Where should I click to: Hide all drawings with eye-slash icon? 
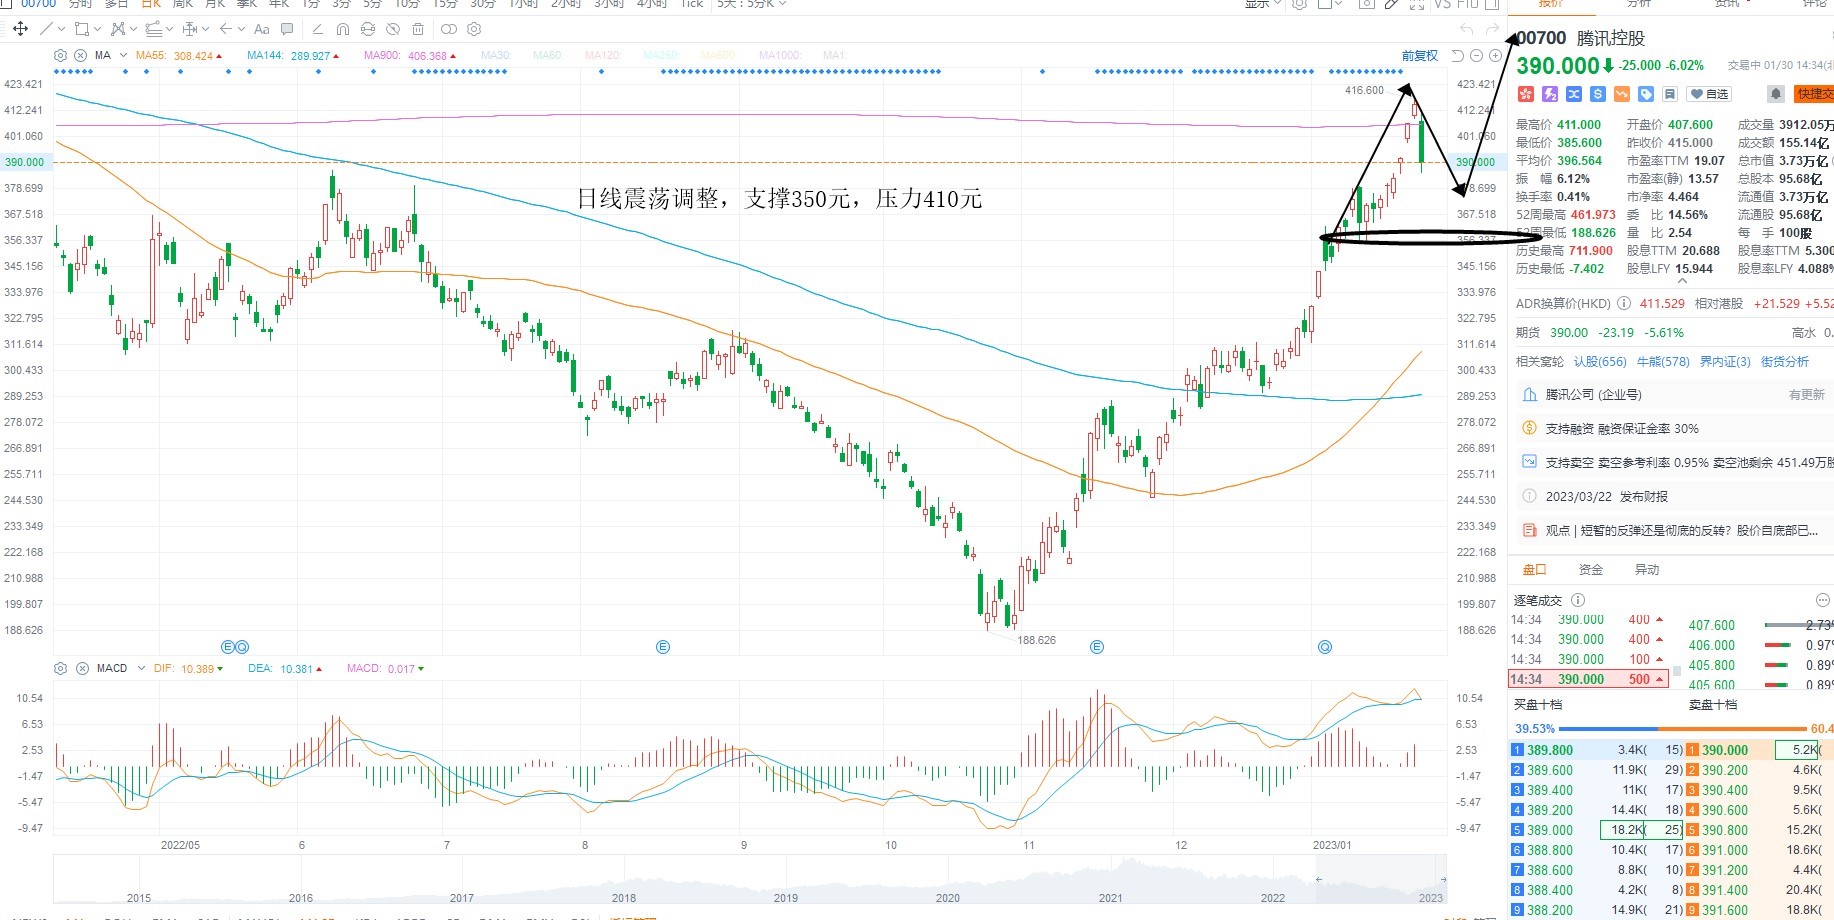tap(393, 29)
